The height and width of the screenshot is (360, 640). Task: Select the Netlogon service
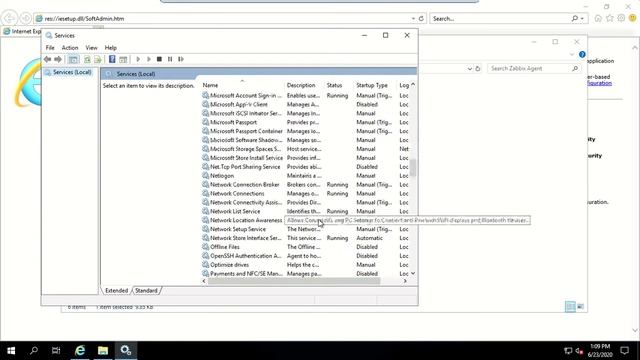(305, 176)
